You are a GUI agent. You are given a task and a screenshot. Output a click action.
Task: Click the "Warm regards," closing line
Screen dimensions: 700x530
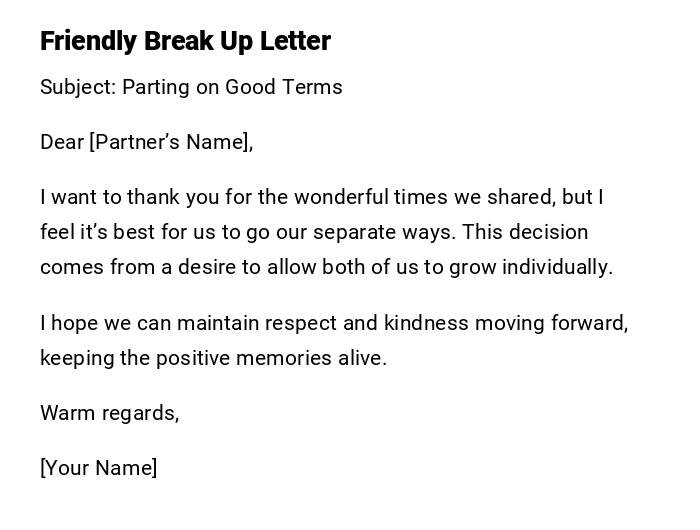coord(109,413)
